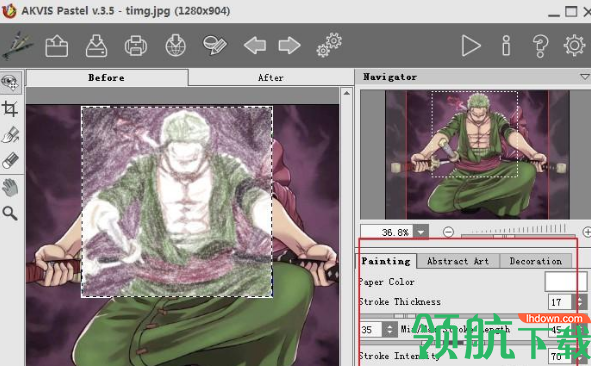Undo with the left arrow
The height and width of the screenshot is (366, 591).
(255, 46)
